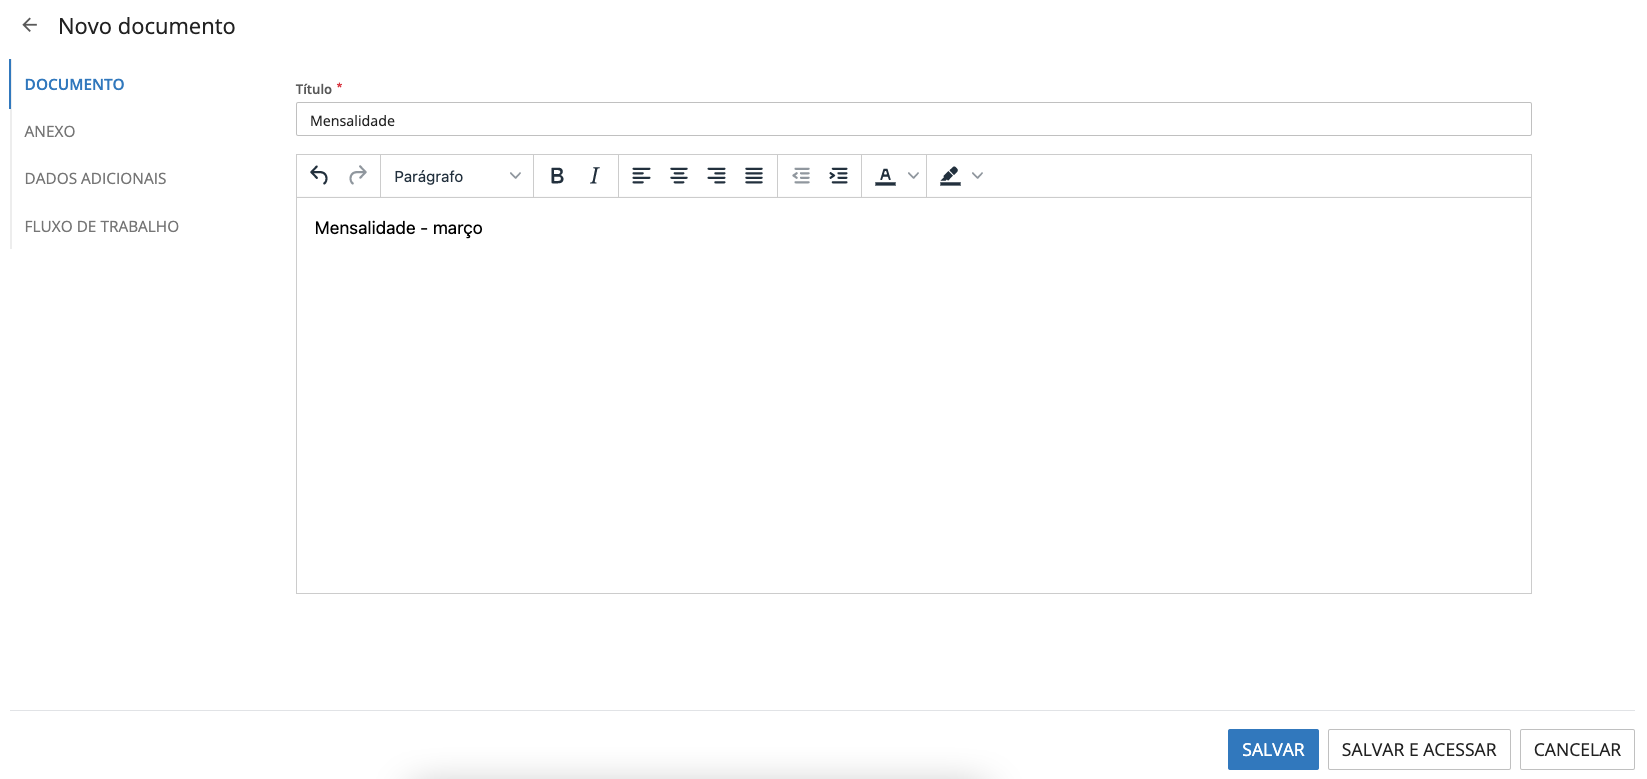Apply font color with the A icon

pyautogui.click(x=885, y=176)
